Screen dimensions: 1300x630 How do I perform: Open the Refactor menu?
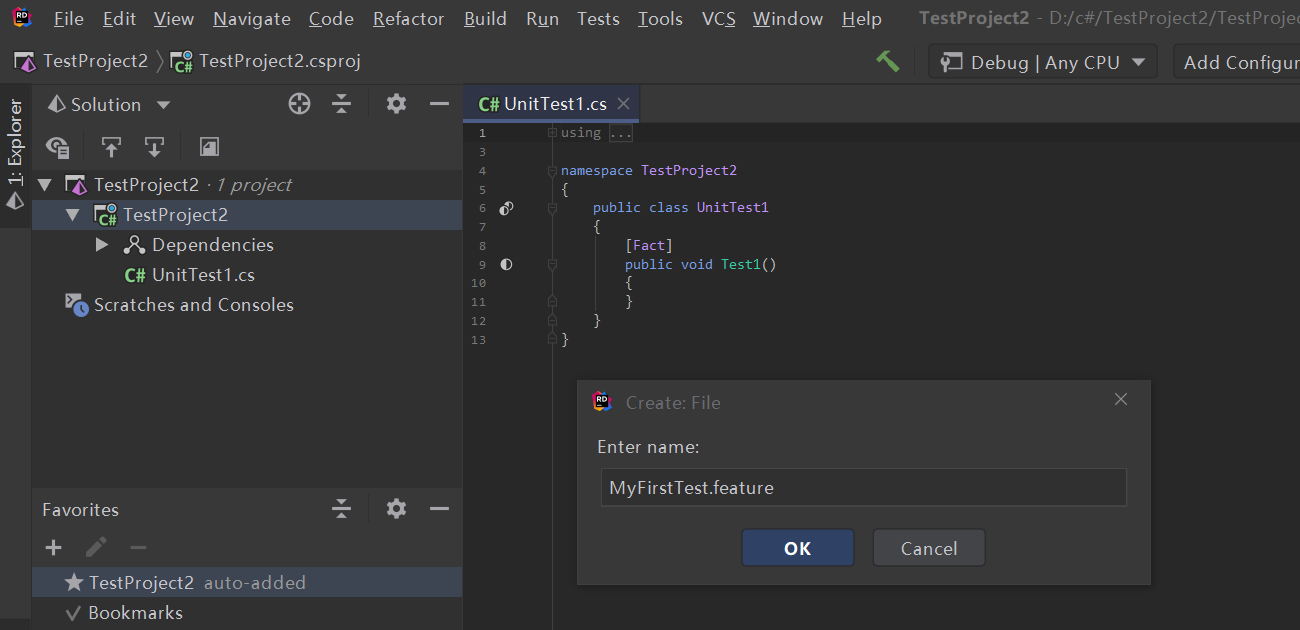click(x=408, y=19)
